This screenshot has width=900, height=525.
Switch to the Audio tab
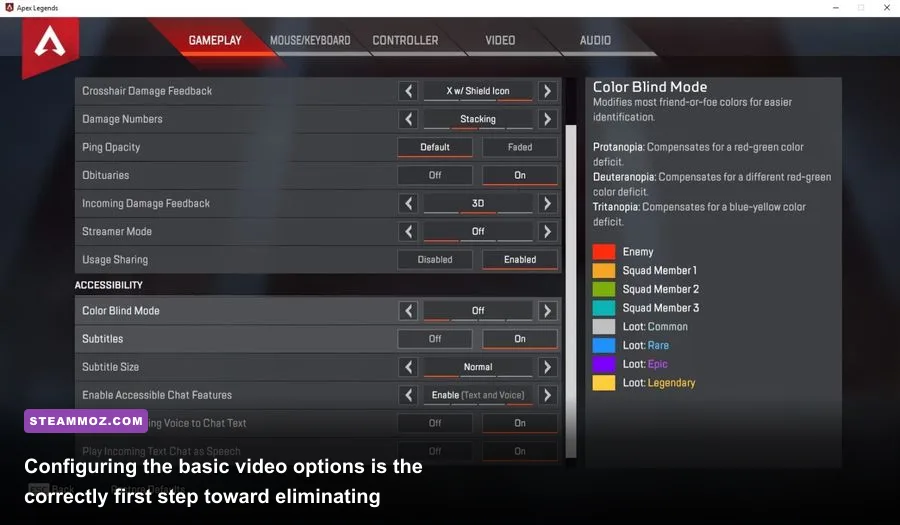tap(595, 40)
